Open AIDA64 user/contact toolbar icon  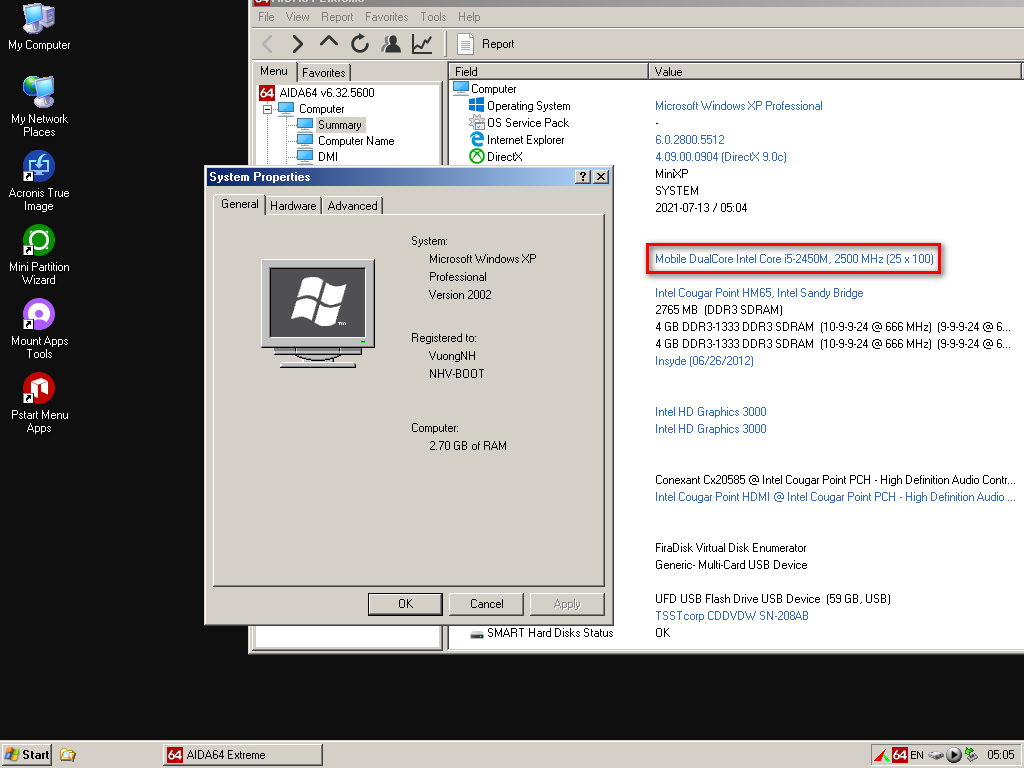pyautogui.click(x=391, y=44)
